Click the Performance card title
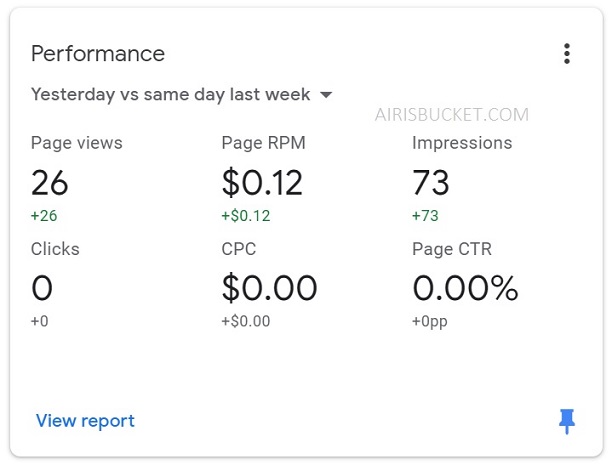 point(98,54)
